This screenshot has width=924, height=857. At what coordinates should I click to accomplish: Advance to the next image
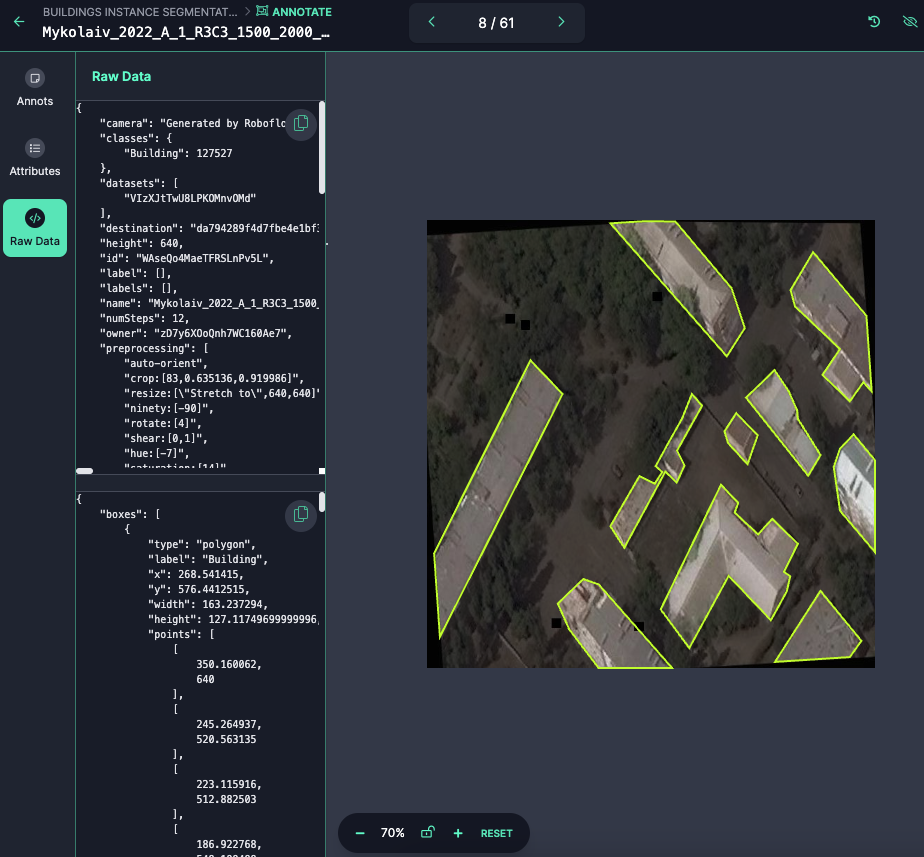tap(561, 22)
